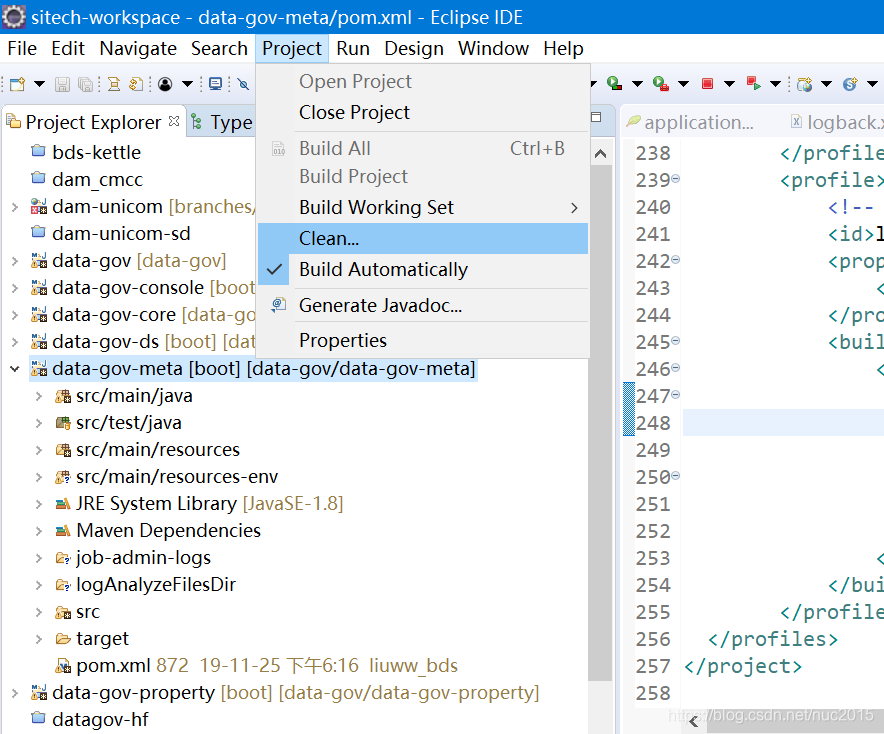
Task: Click the editor horizontal scrollbar left arrow
Action: click(x=694, y=722)
